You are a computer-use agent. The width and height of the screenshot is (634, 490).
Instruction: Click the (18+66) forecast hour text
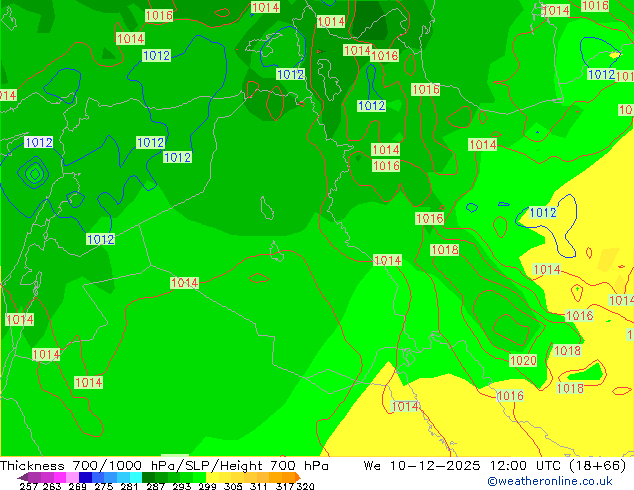pos(598,466)
